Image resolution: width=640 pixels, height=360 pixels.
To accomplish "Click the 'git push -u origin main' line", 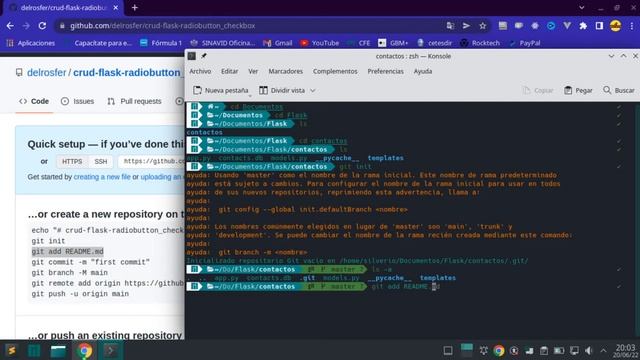I will [x=80, y=294].
